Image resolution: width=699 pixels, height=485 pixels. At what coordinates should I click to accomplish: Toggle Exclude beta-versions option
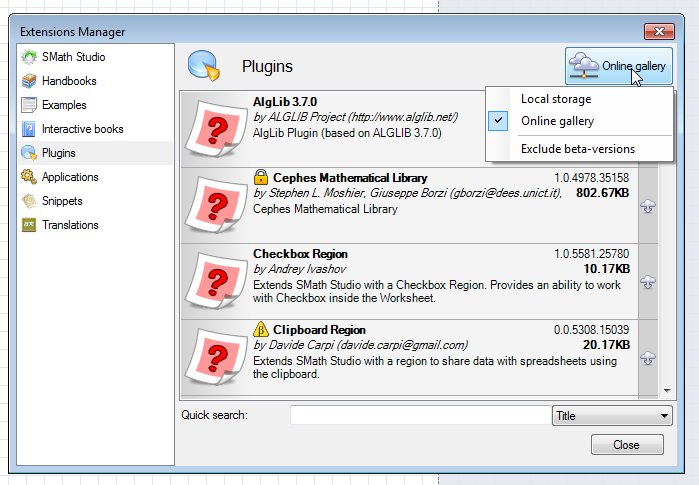pyautogui.click(x=577, y=149)
